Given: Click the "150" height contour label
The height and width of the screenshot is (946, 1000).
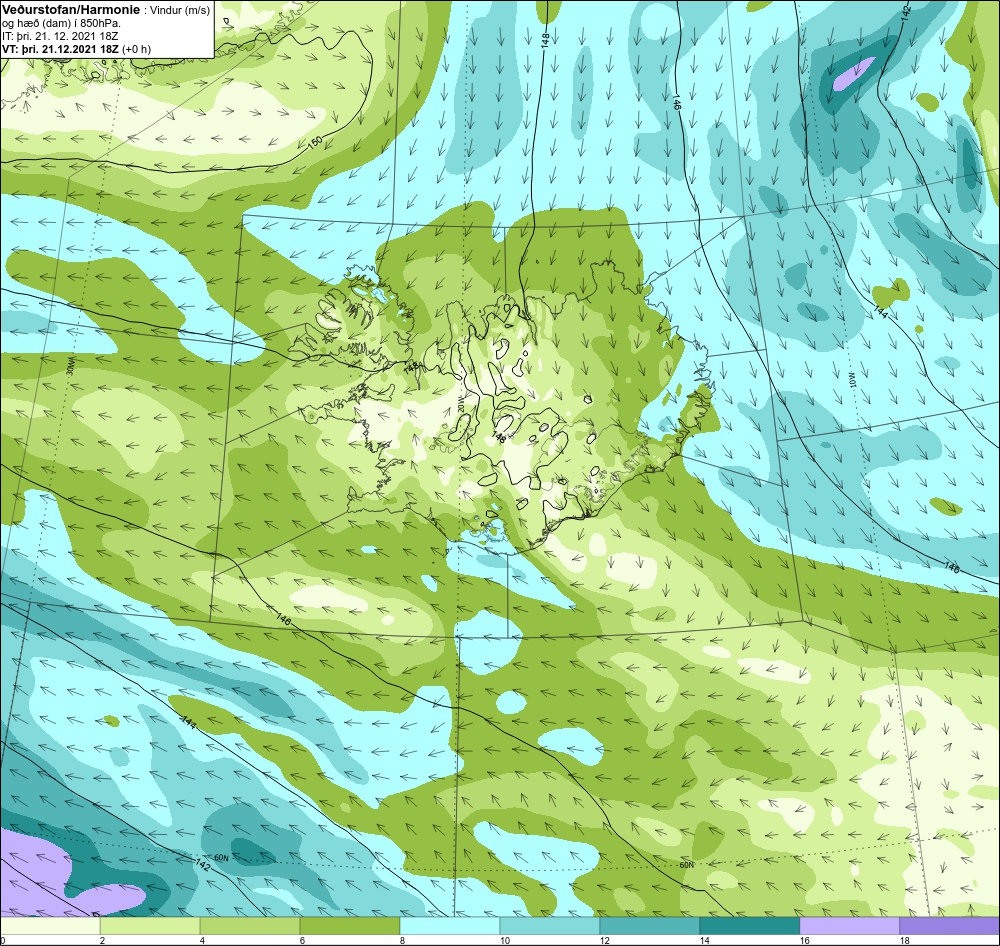Looking at the screenshot, I should tap(315, 144).
